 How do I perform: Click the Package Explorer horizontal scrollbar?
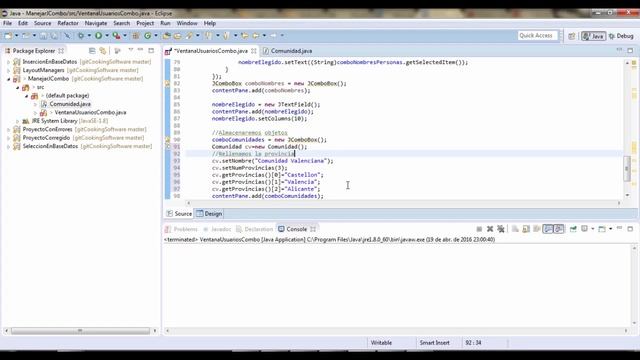coord(80,331)
